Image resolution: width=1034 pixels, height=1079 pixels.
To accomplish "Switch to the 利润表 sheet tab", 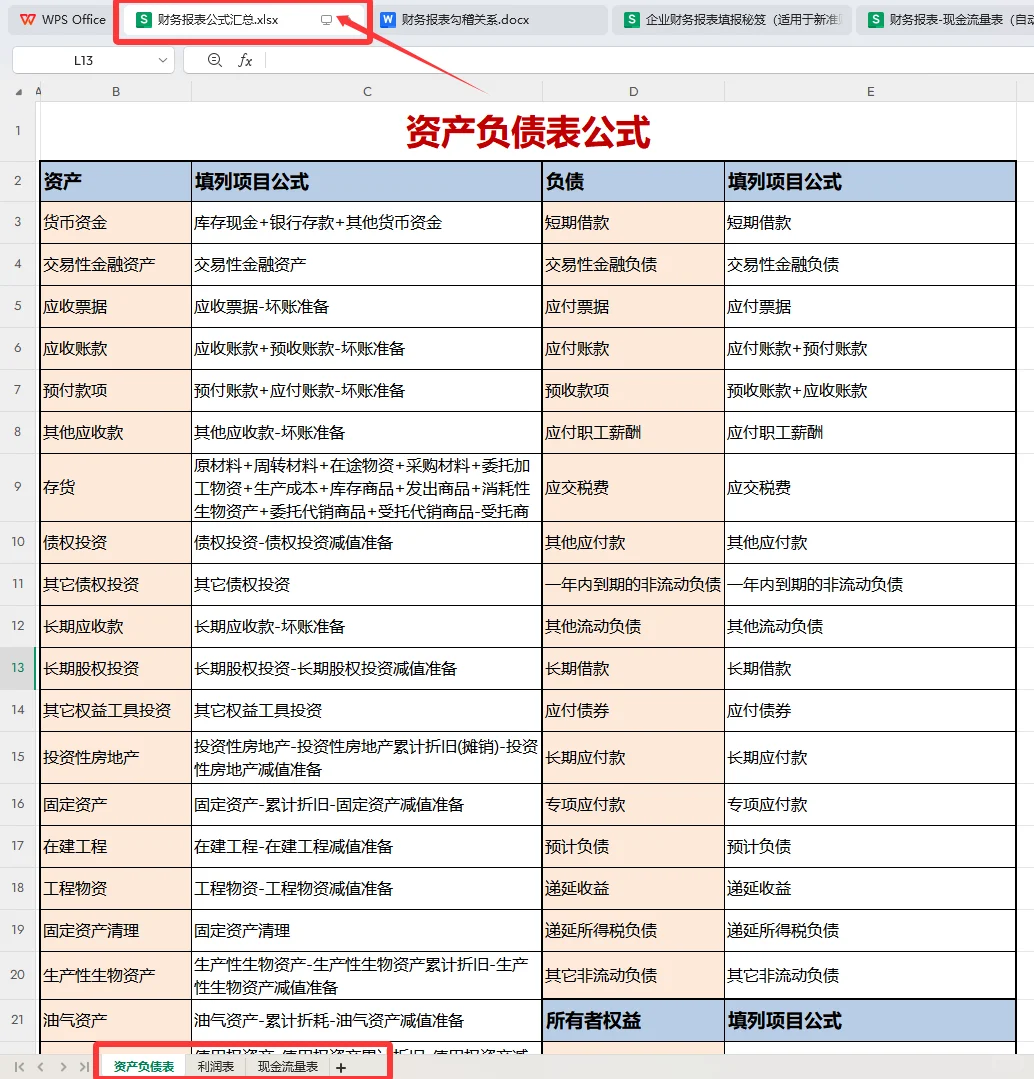I will tap(215, 1067).
